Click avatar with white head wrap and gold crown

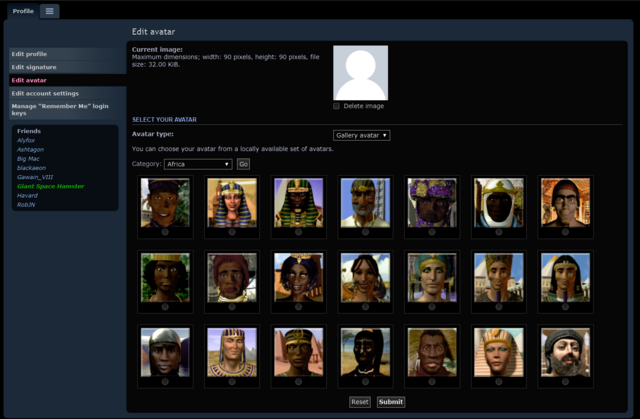coord(499,202)
